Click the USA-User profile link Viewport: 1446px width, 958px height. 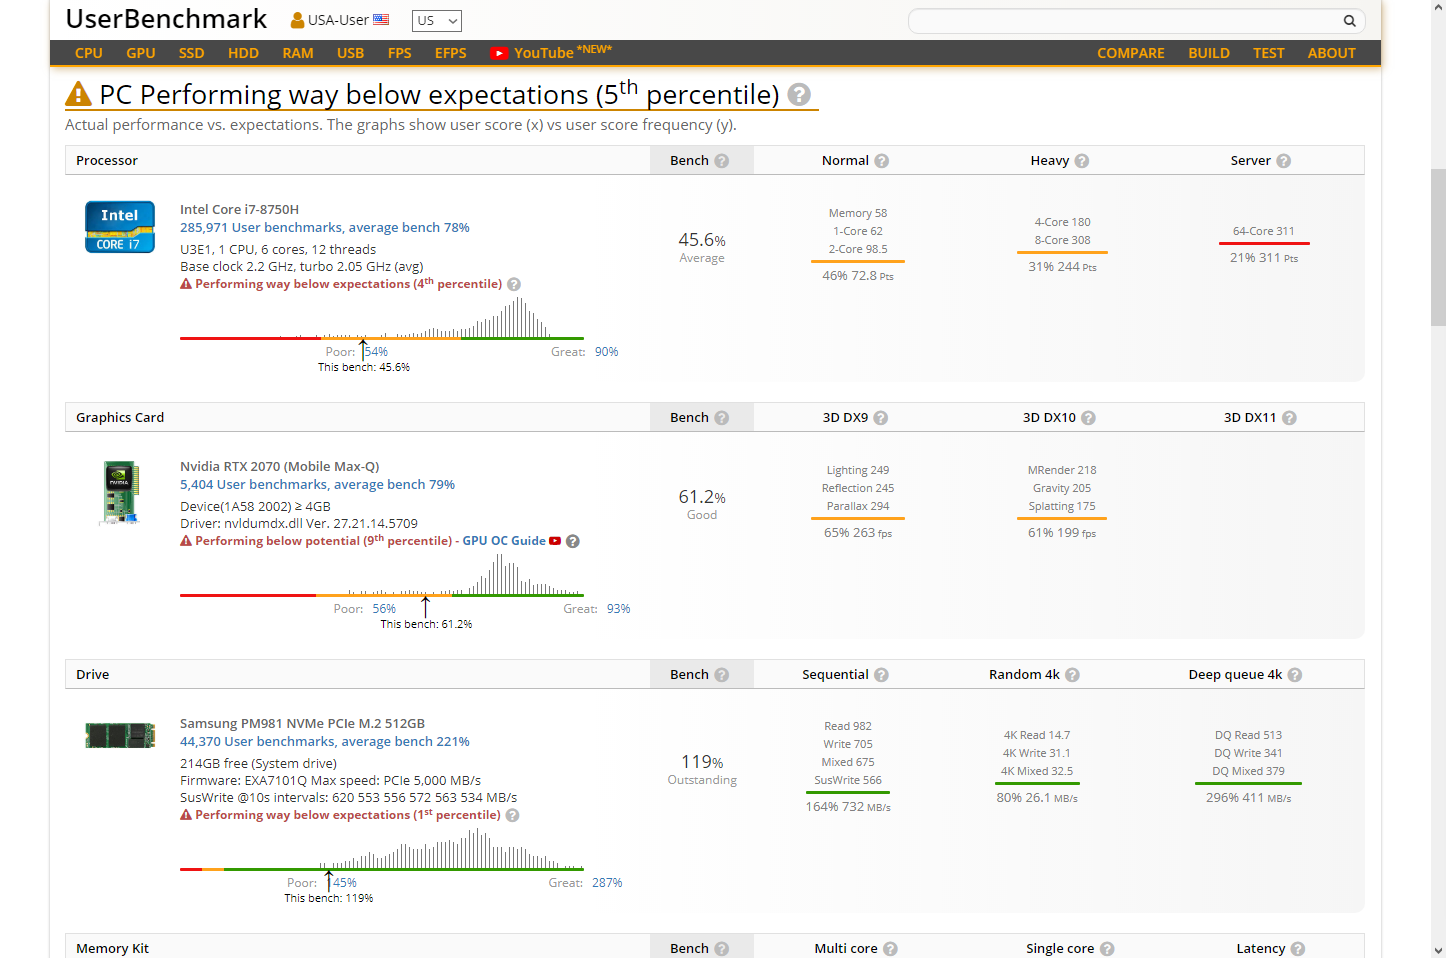click(x=338, y=20)
